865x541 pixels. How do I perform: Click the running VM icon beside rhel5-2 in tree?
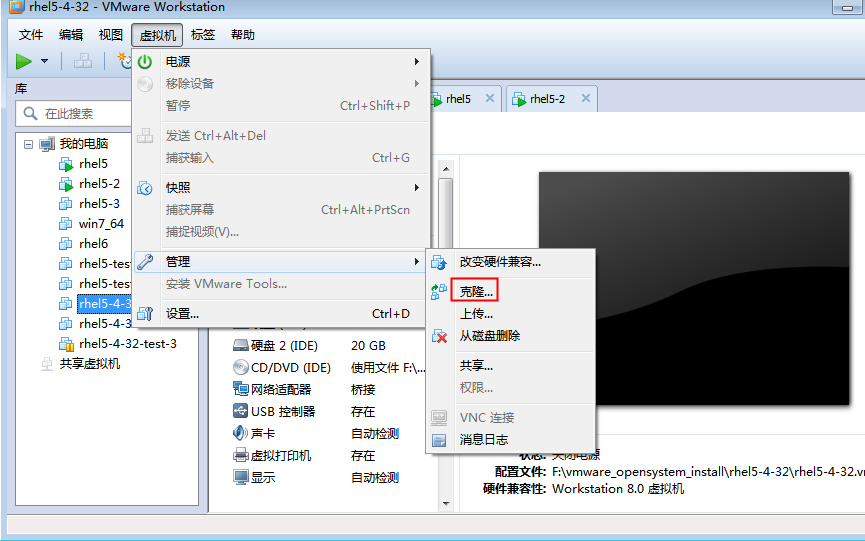tap(66, 184)
